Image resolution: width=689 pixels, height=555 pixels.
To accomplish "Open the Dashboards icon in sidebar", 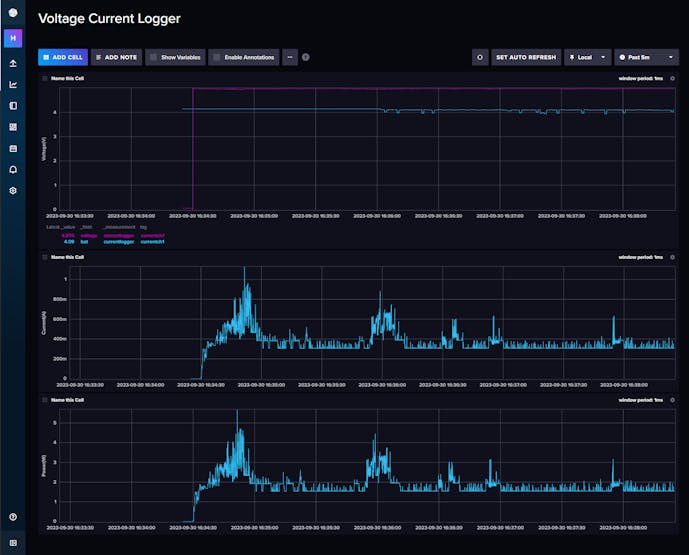I will point(13,127).
